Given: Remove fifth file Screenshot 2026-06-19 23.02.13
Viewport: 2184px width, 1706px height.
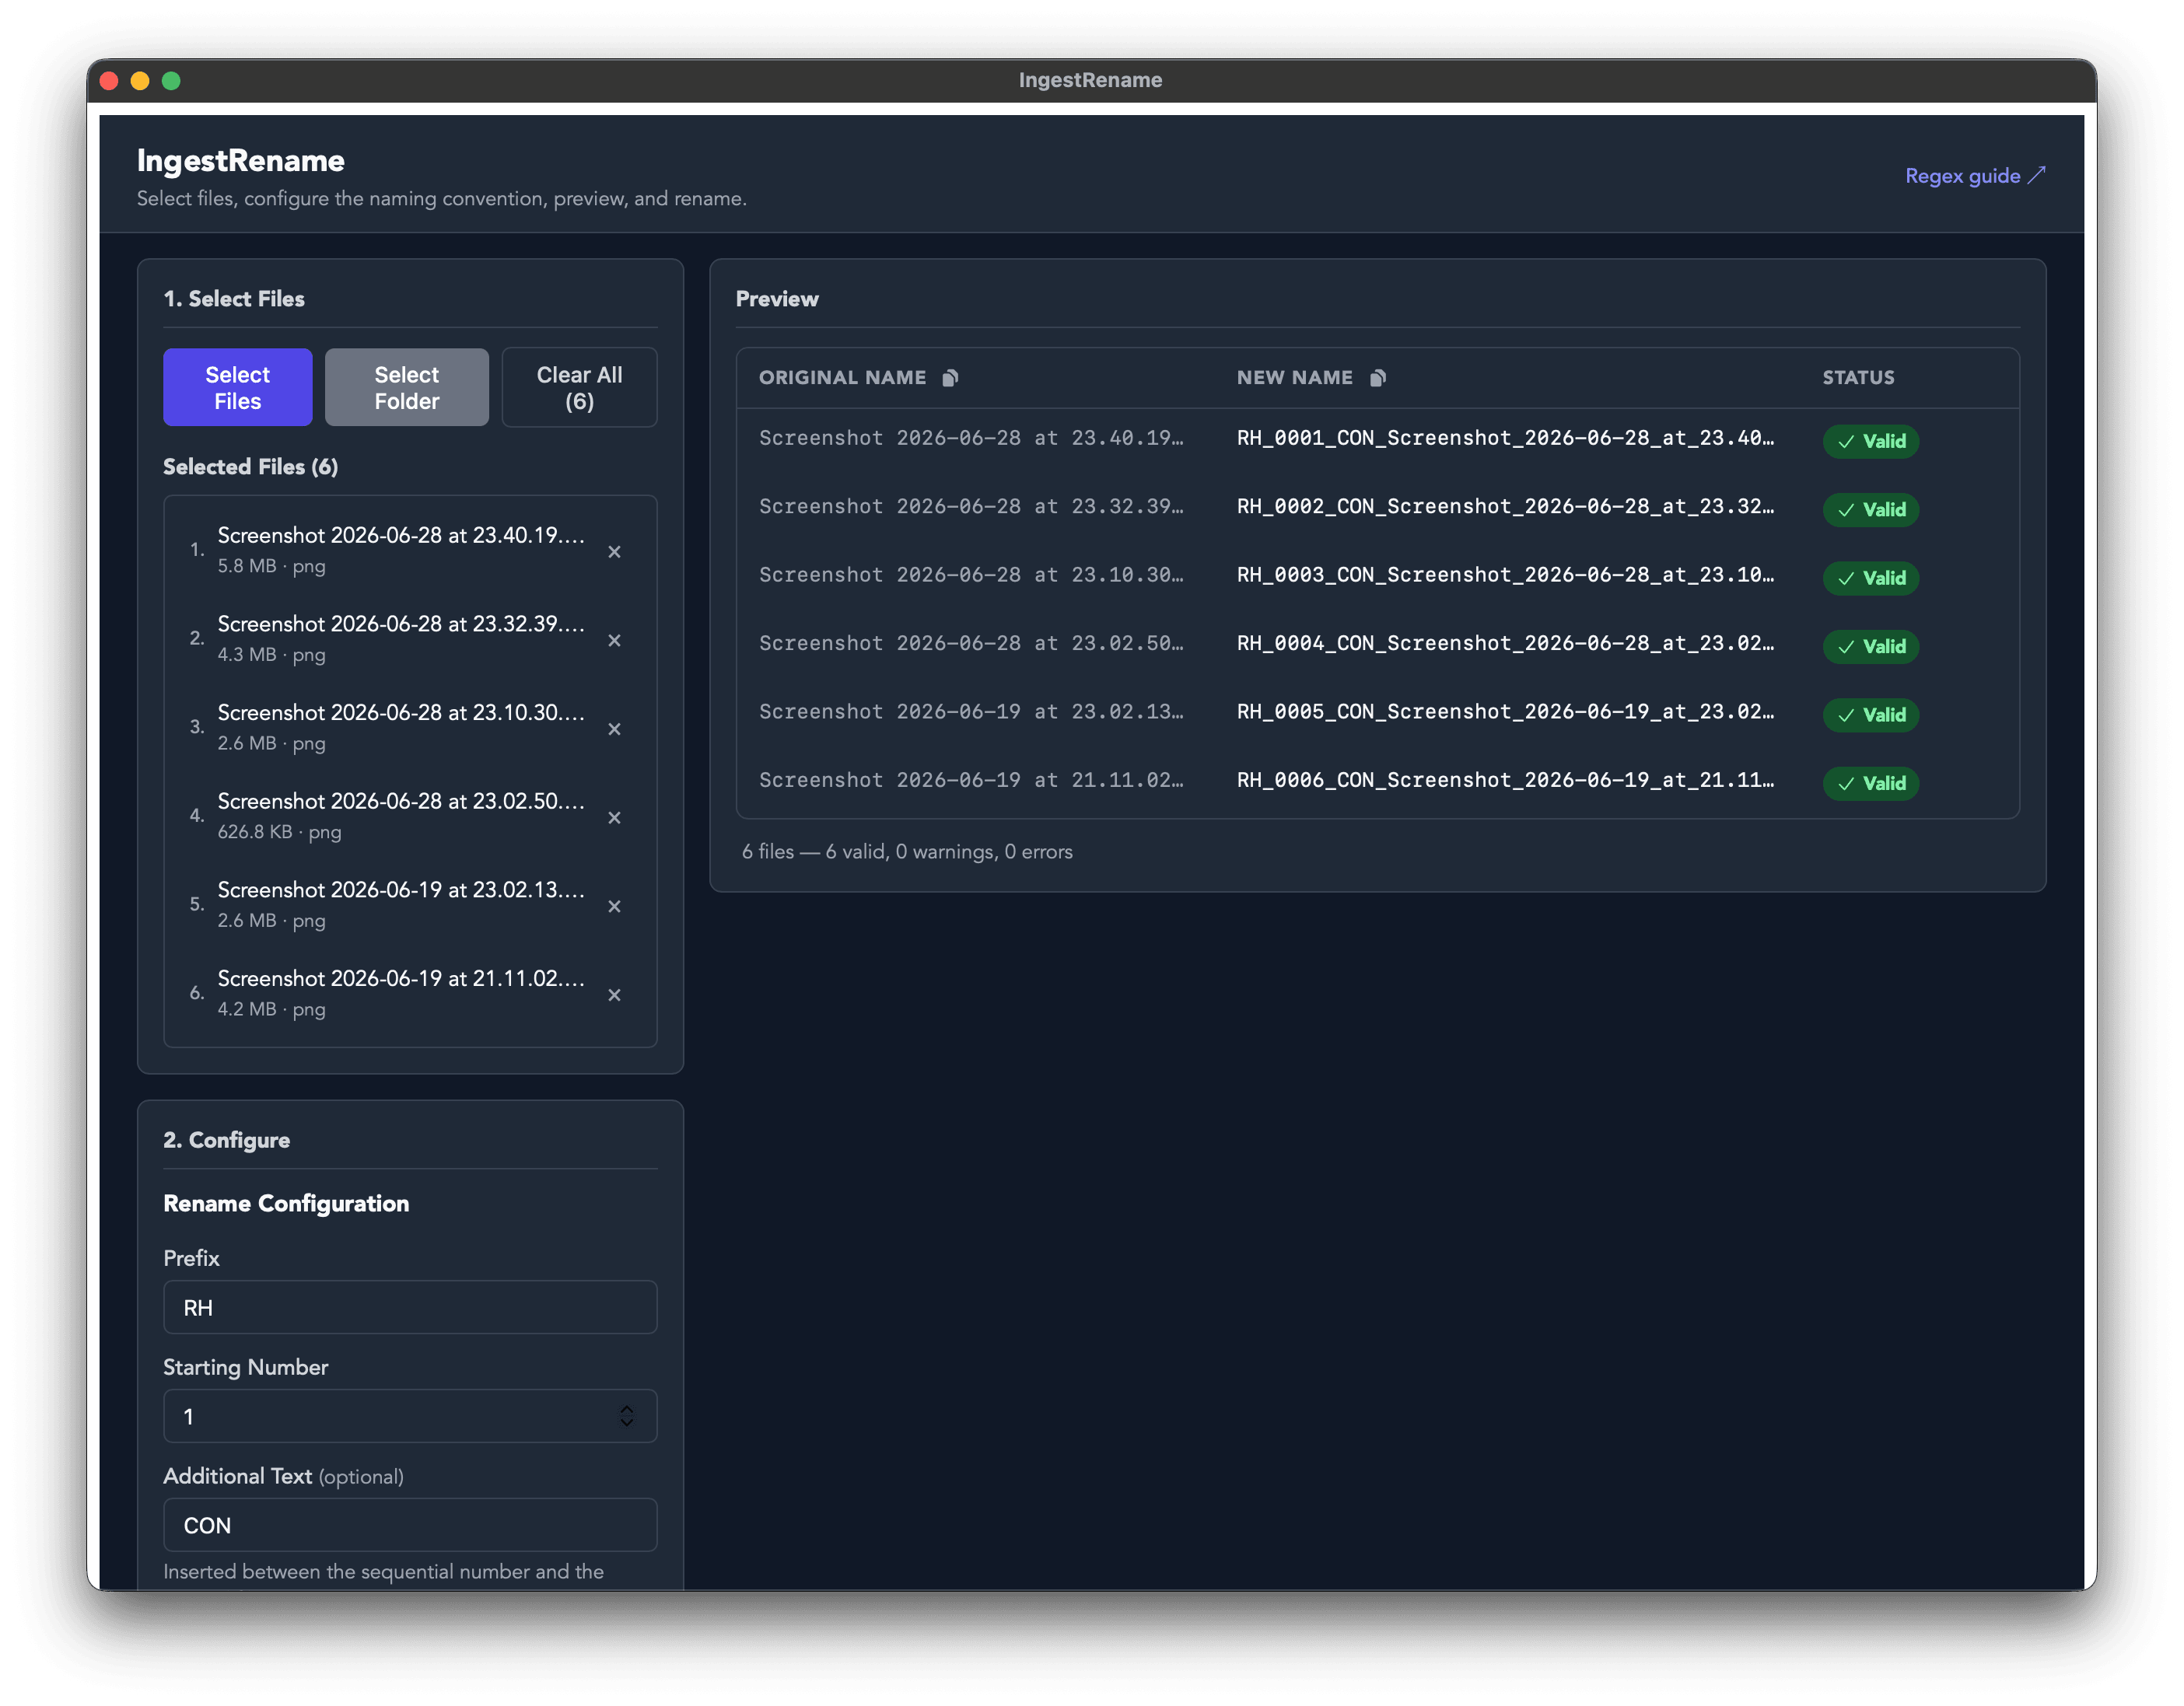Looking at the screenshot, I should pos(614,906).
